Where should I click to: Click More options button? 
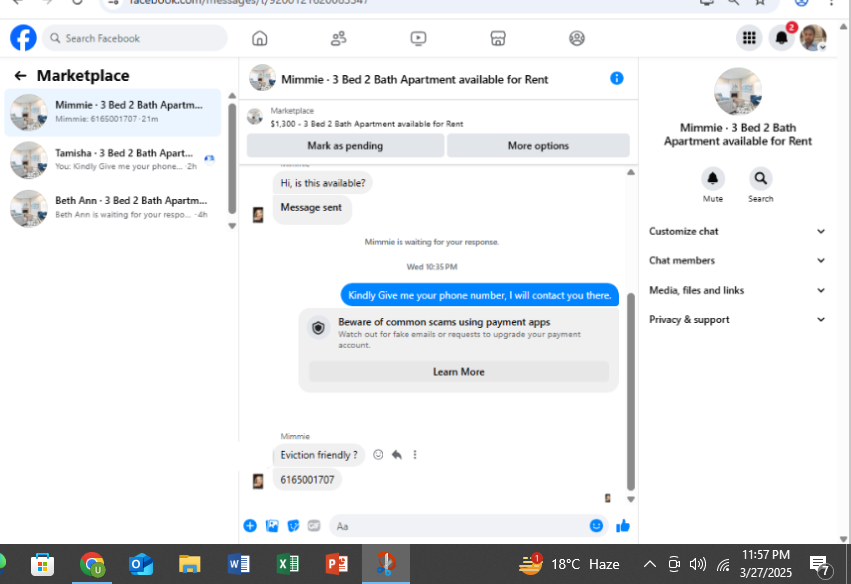click(x=538, y=145)
